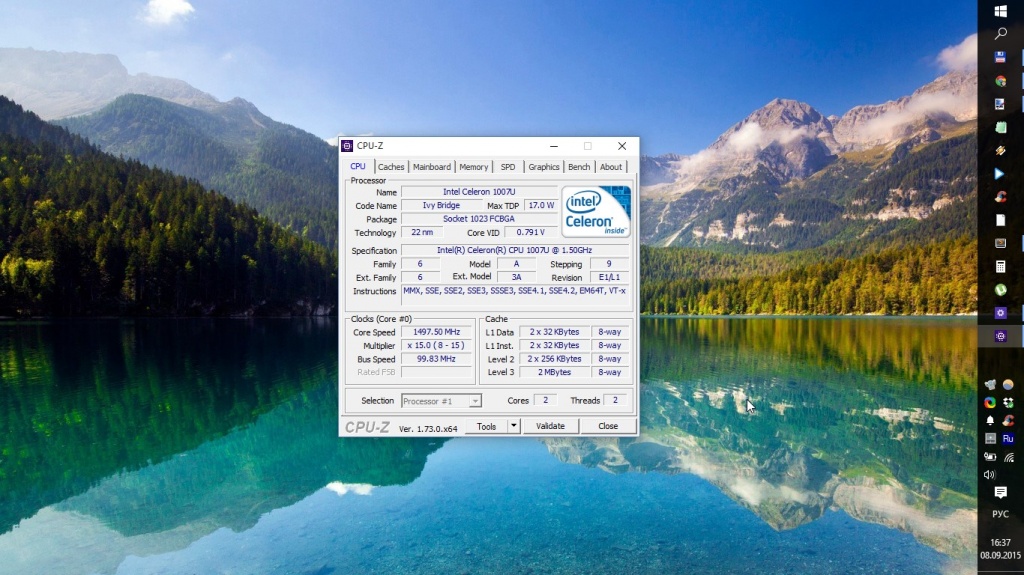The height and width of the screenshot is (575, 1024).
Task: Click the Level 3 value 2 MBytes
Action: (x=554, y=372)
